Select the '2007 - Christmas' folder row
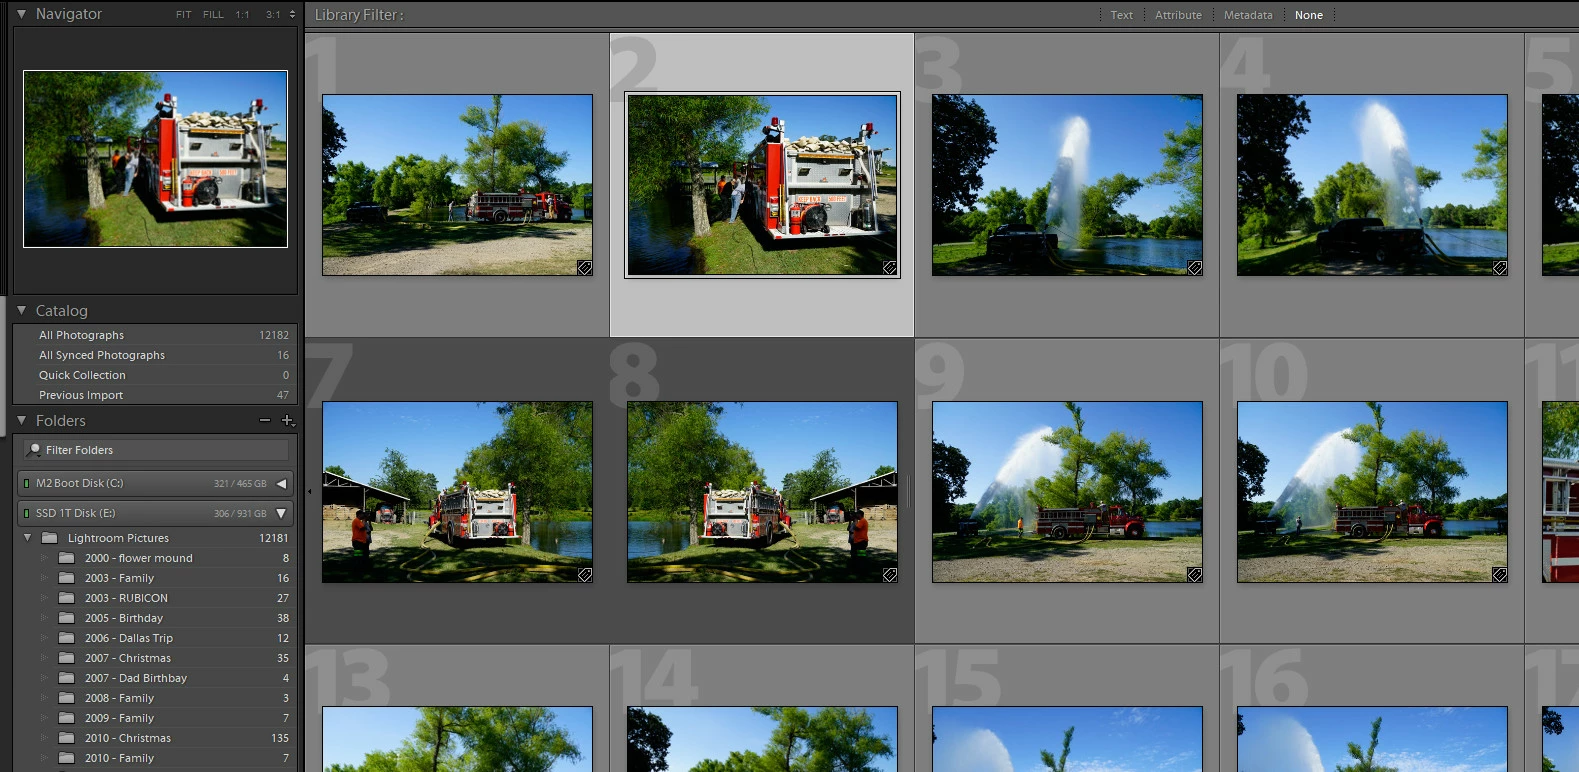Screen dimensions: 1579x772 coord(155,658)
